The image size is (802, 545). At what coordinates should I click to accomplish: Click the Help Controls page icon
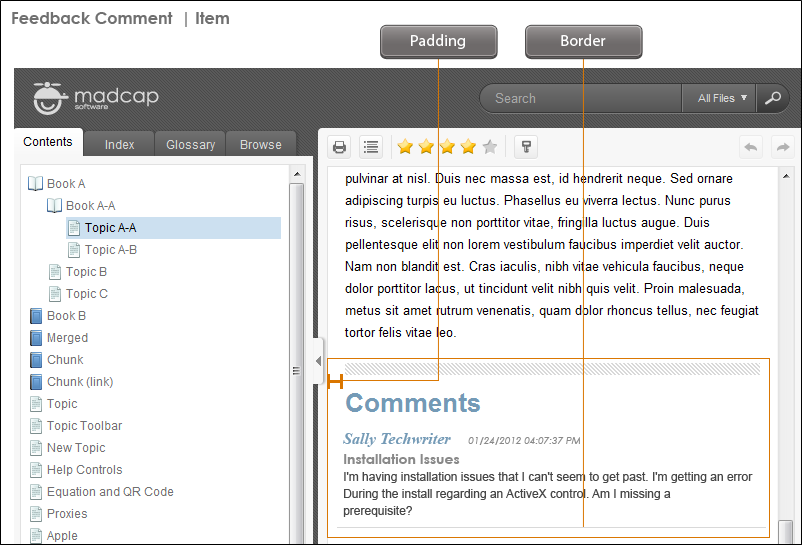coord(36,470)
